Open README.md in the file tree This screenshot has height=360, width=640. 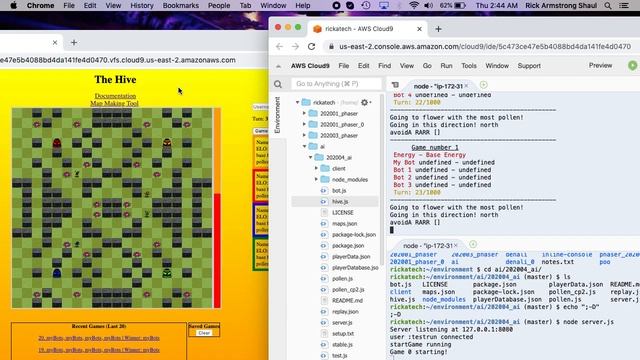click(347, 300)
